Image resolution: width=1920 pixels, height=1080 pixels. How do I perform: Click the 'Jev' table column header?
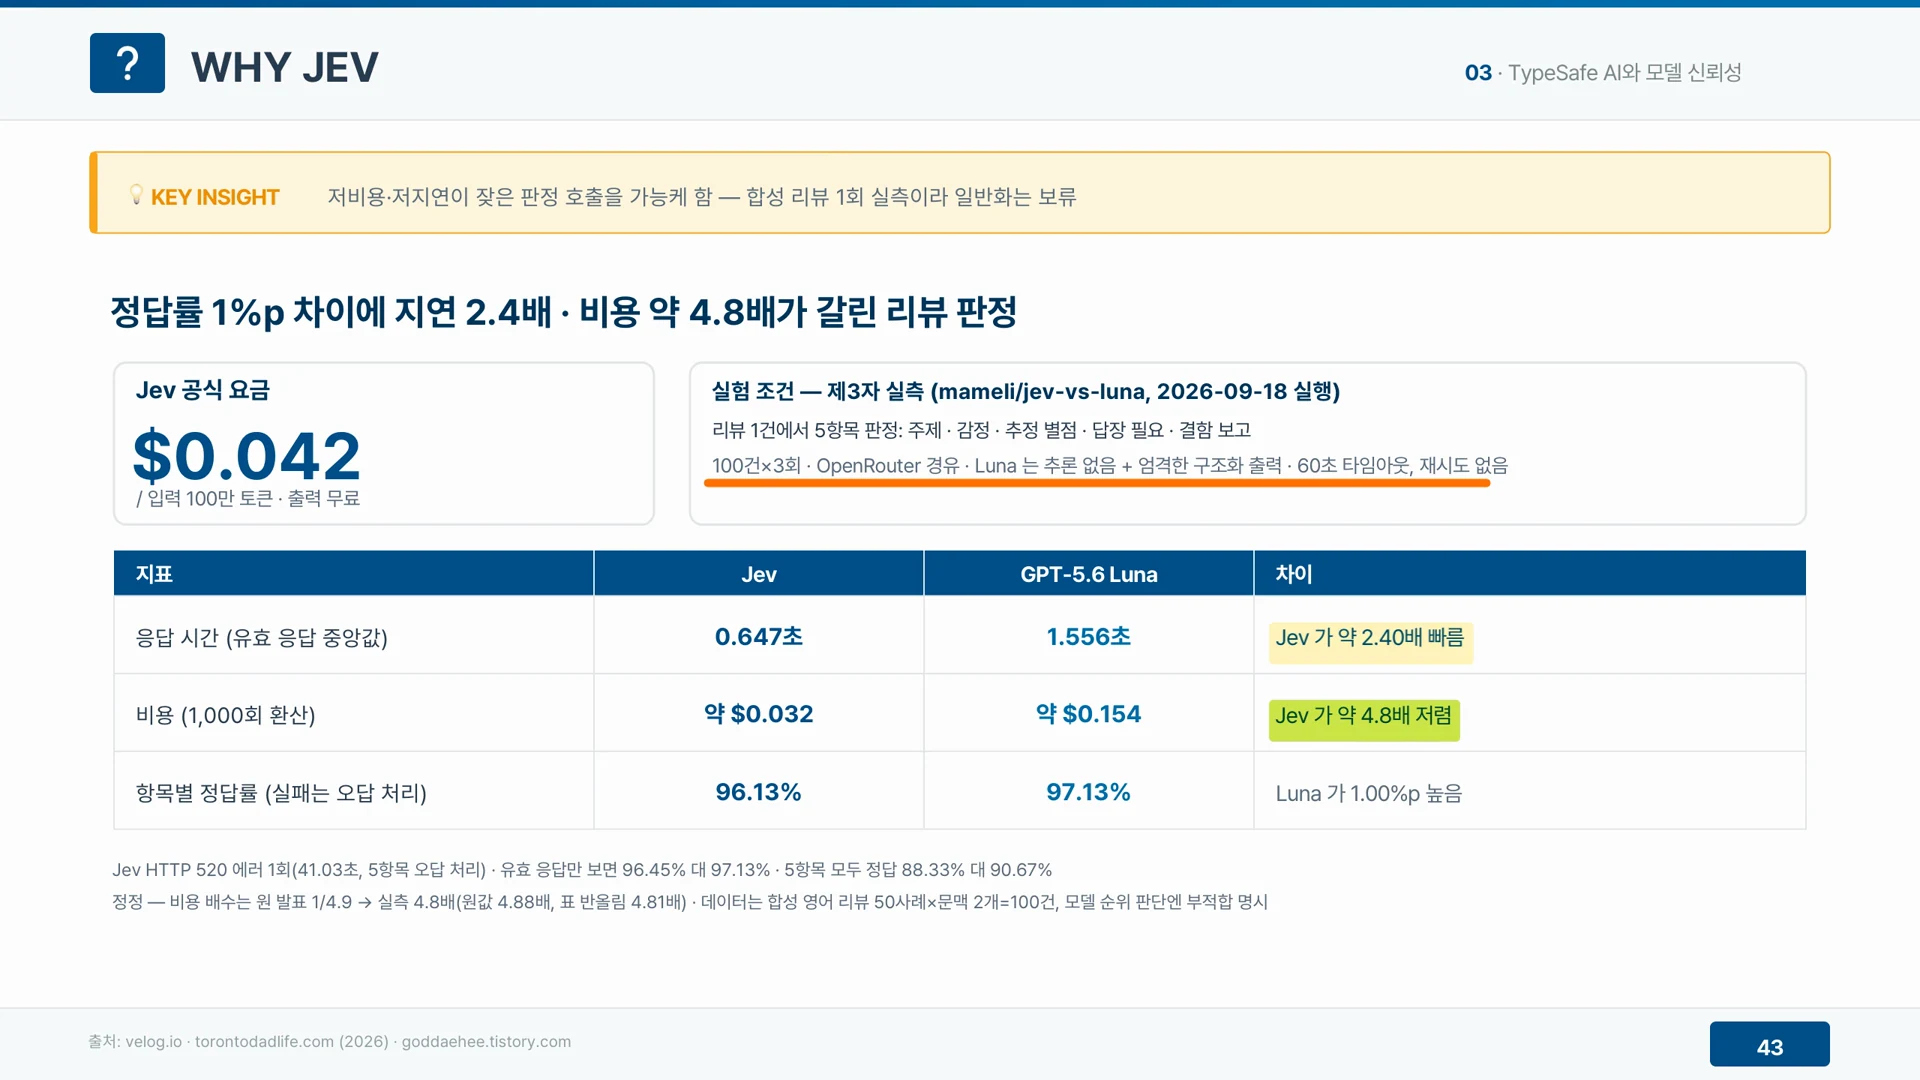[x=759, y=574]
